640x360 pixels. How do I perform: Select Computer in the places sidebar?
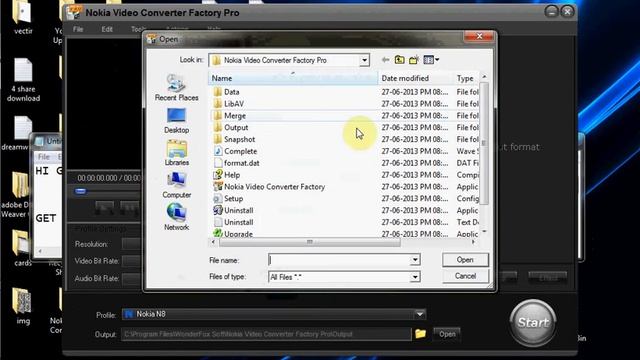tap(176, 185)
